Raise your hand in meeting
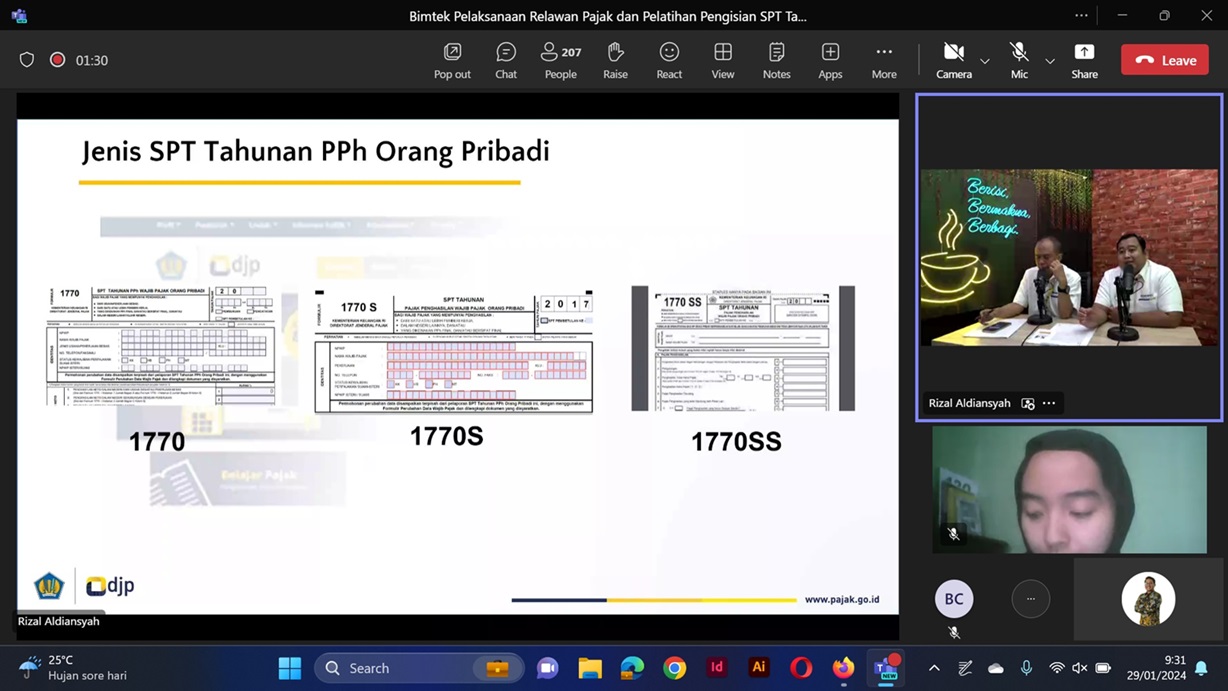The image size is (1228, 691). (x=615, y=60)
